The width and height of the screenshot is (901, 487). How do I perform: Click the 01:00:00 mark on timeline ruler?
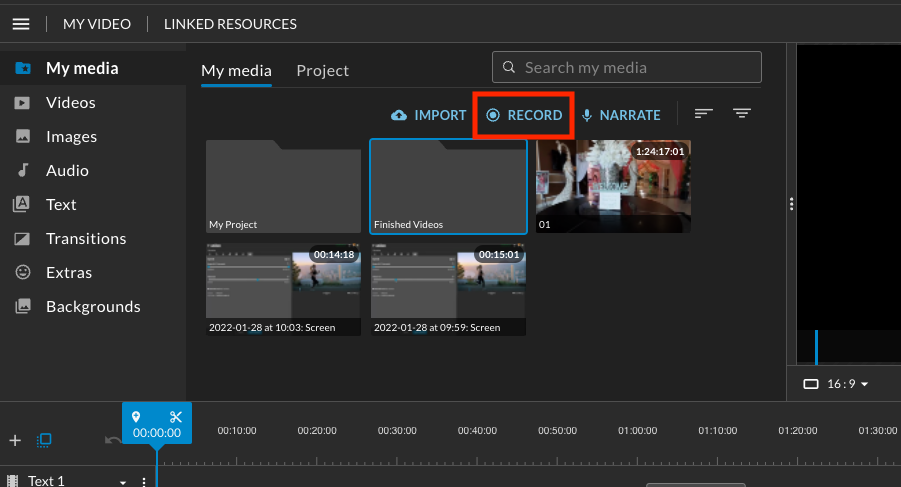637,430
